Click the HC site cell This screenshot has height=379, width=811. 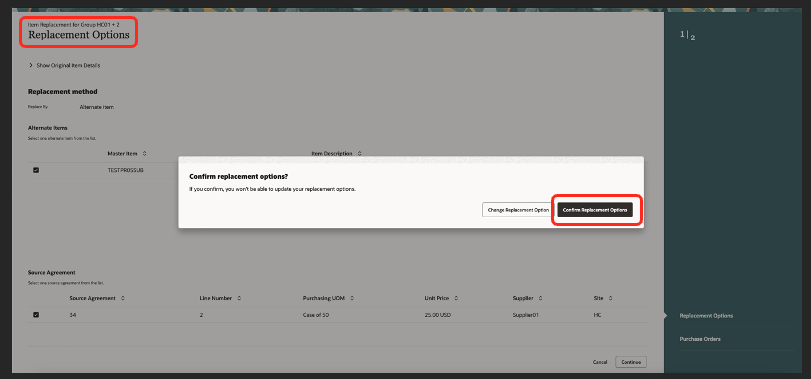coord(597,314)
